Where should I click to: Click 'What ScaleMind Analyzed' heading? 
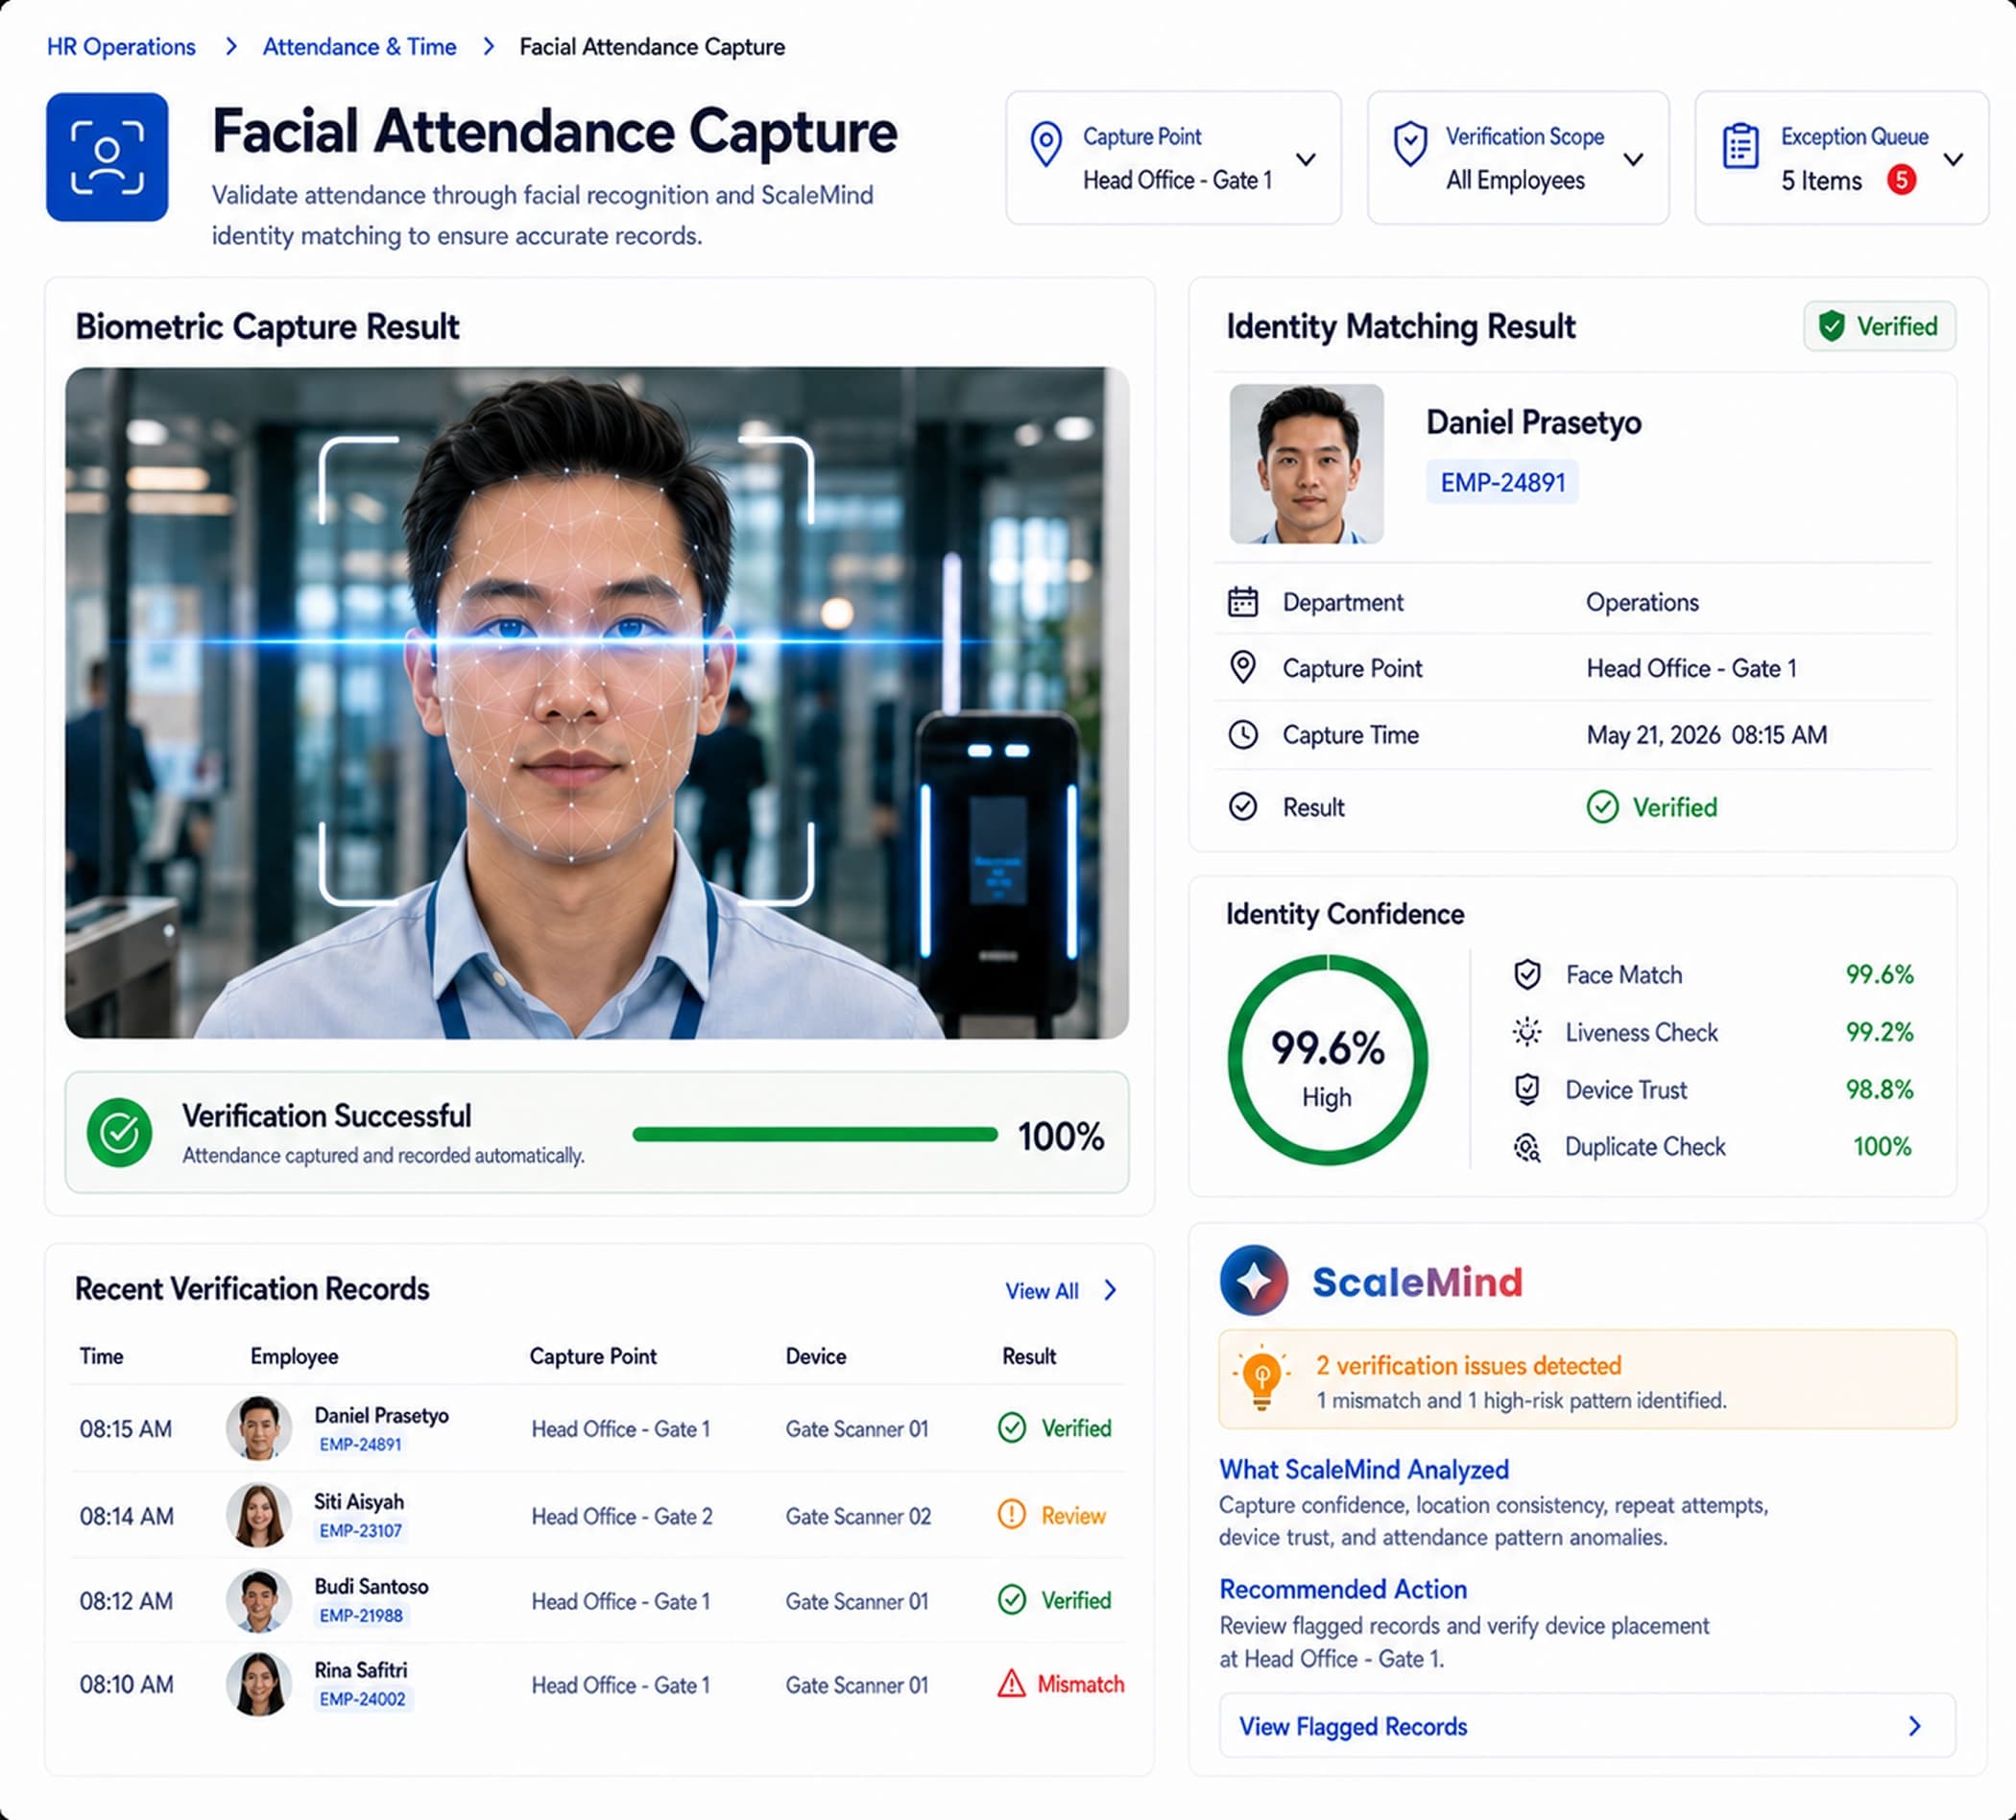(x=1364, y=1469)
